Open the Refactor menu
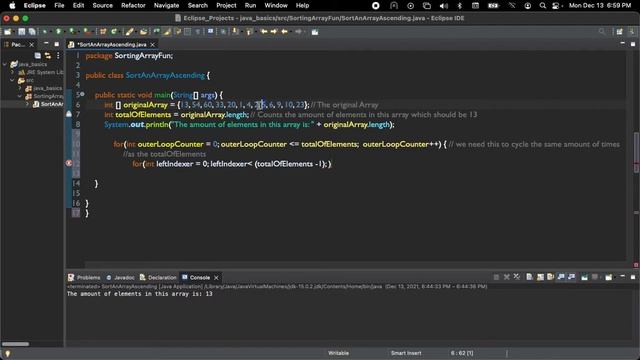Screen dimensions: 640x360 (x=133, y=5)
